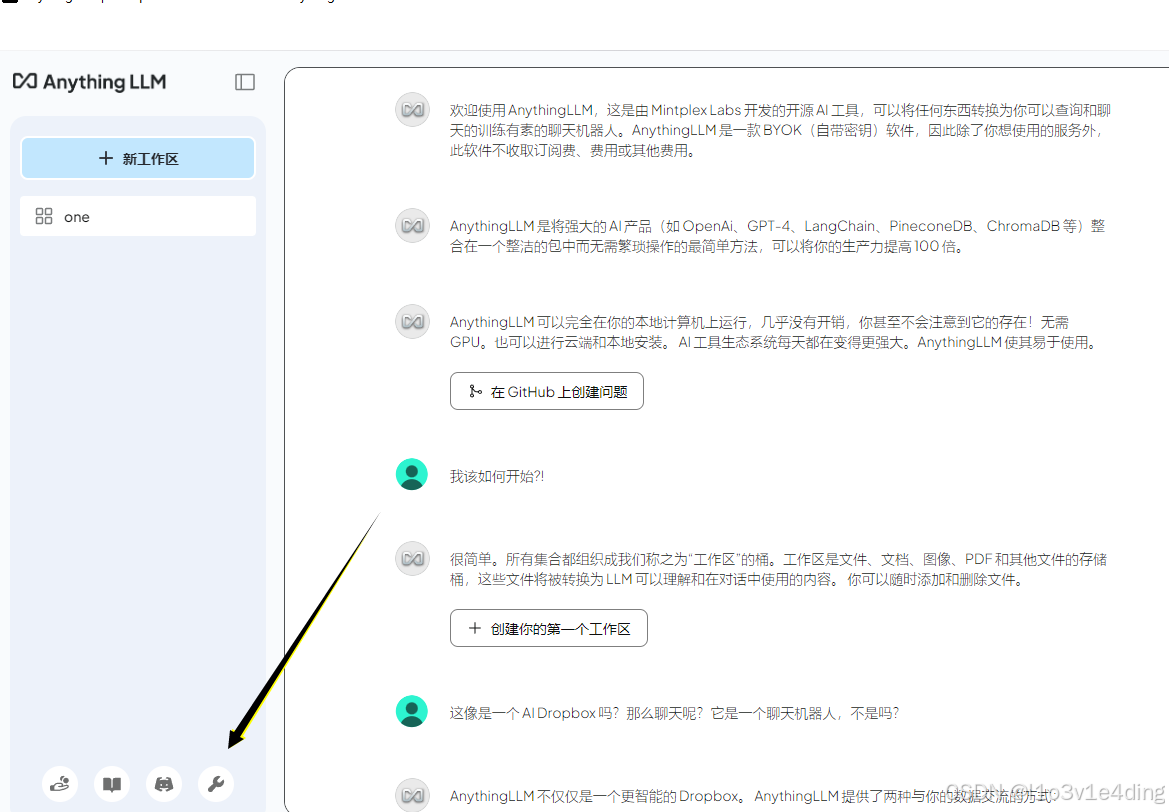Click the message mentioning LangChain、PineconeDB

(777, 236)
